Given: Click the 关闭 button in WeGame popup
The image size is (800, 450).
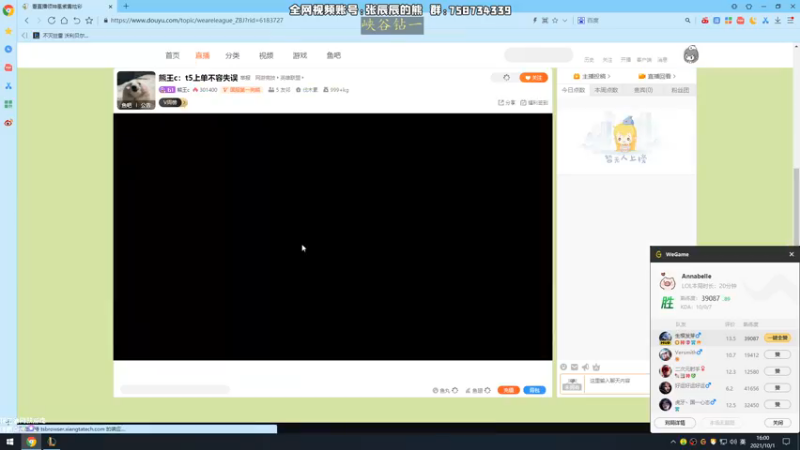Looking at the screenshot, I should [x=777, y=422].
